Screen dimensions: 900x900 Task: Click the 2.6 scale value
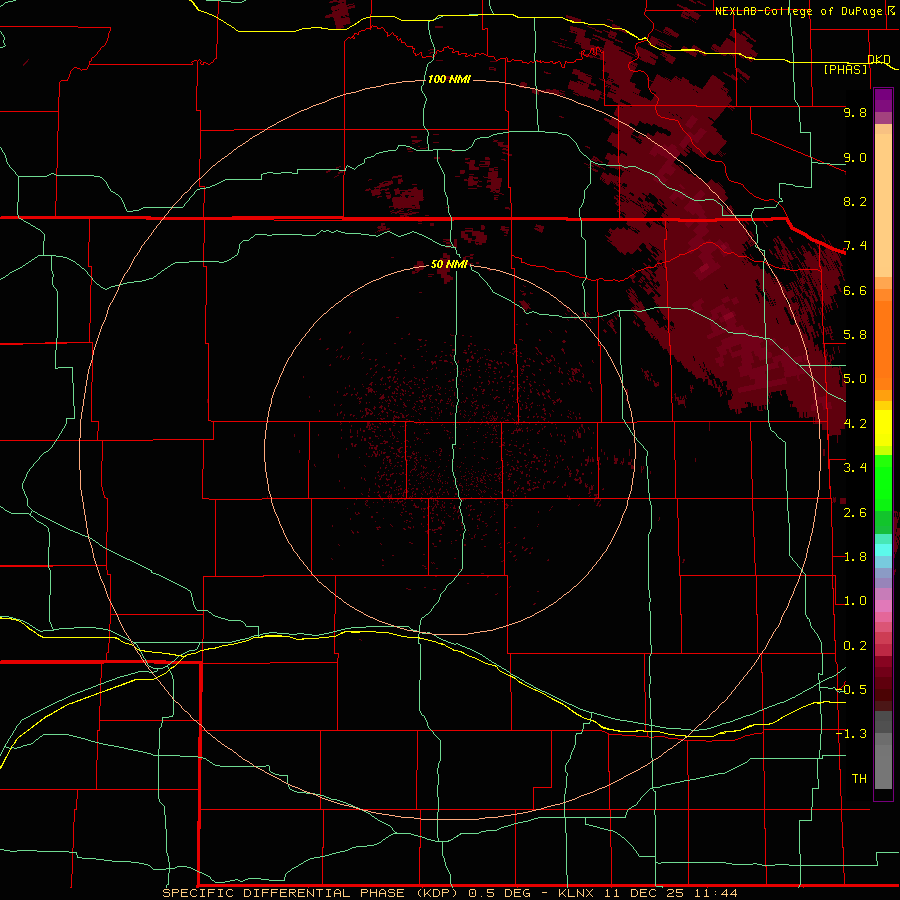tap(855, 513)
